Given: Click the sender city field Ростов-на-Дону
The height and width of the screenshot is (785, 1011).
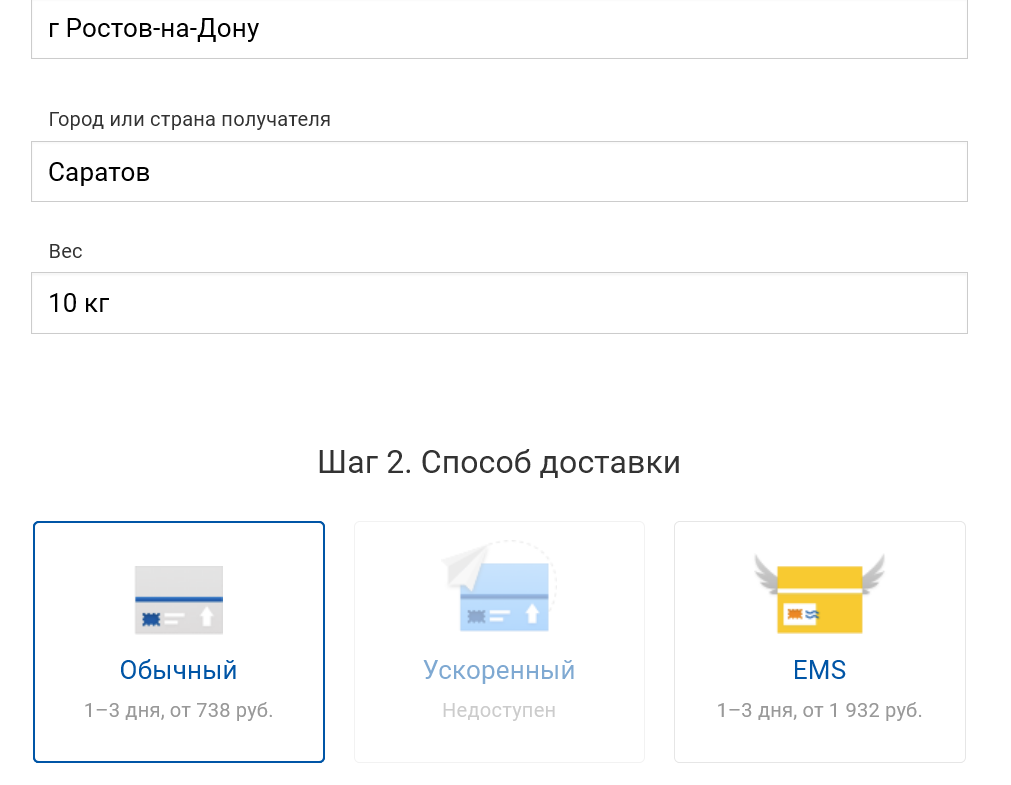Looking at the screenshot, I should click(x=499, y=29).
